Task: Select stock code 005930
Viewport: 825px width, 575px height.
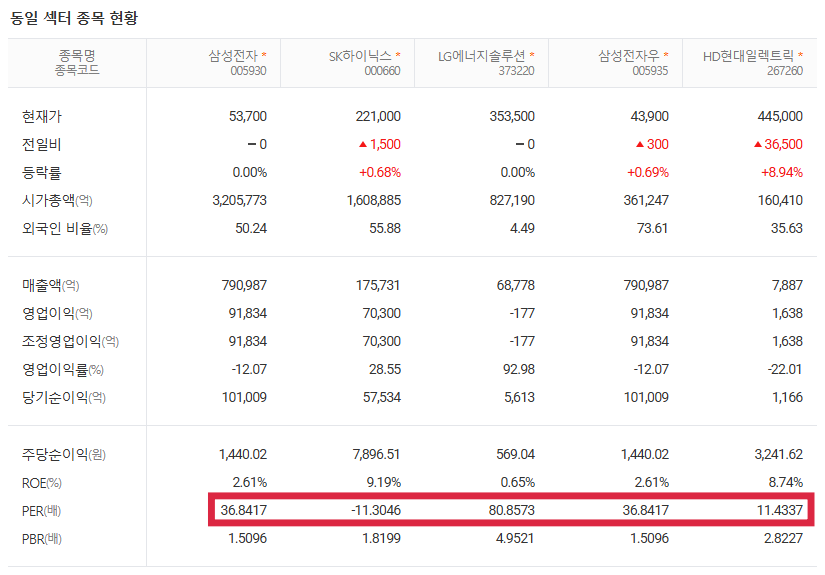Action: pos(248,70)
